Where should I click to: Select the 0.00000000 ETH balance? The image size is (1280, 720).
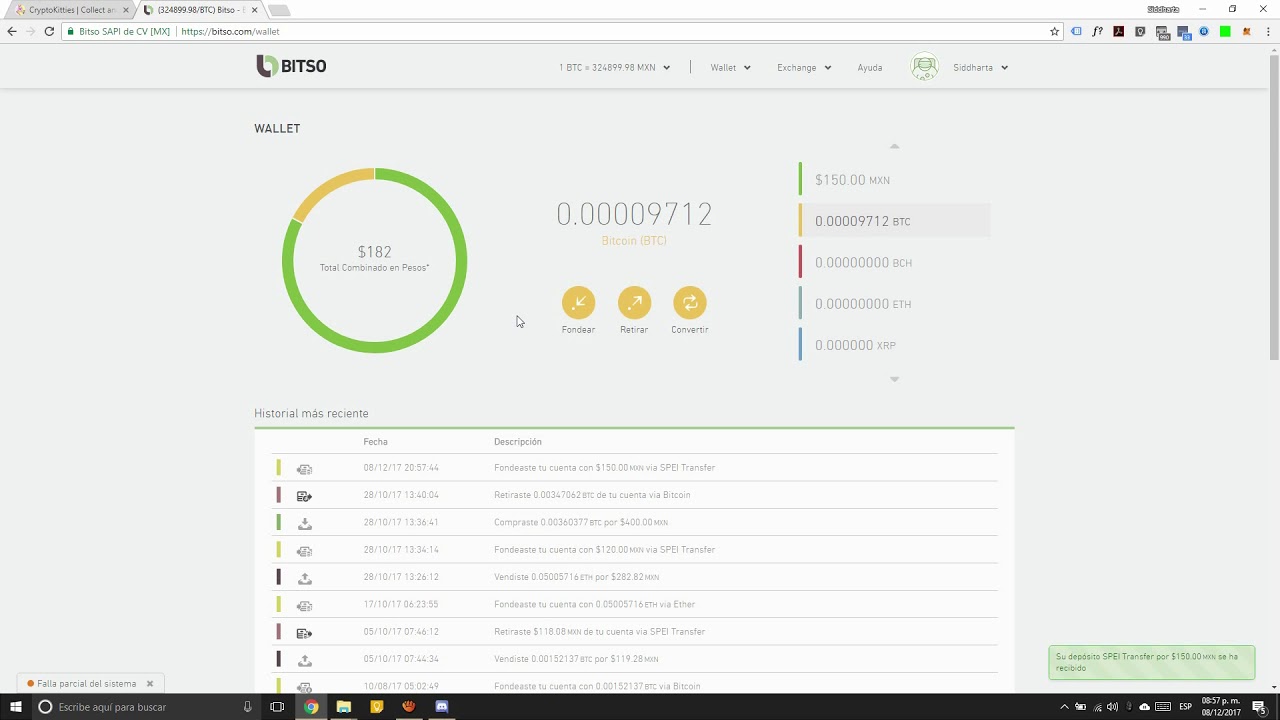point(895,304)
